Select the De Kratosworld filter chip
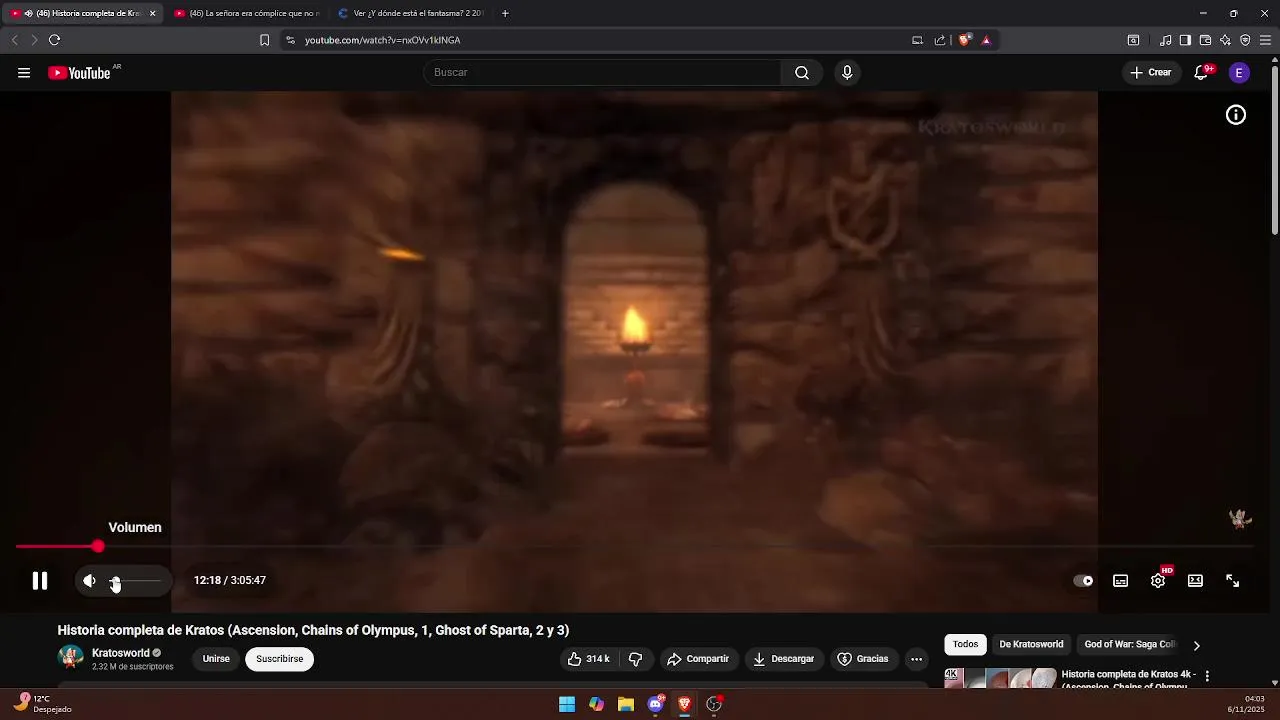 pyautogui.click(x=1031, y=644)
